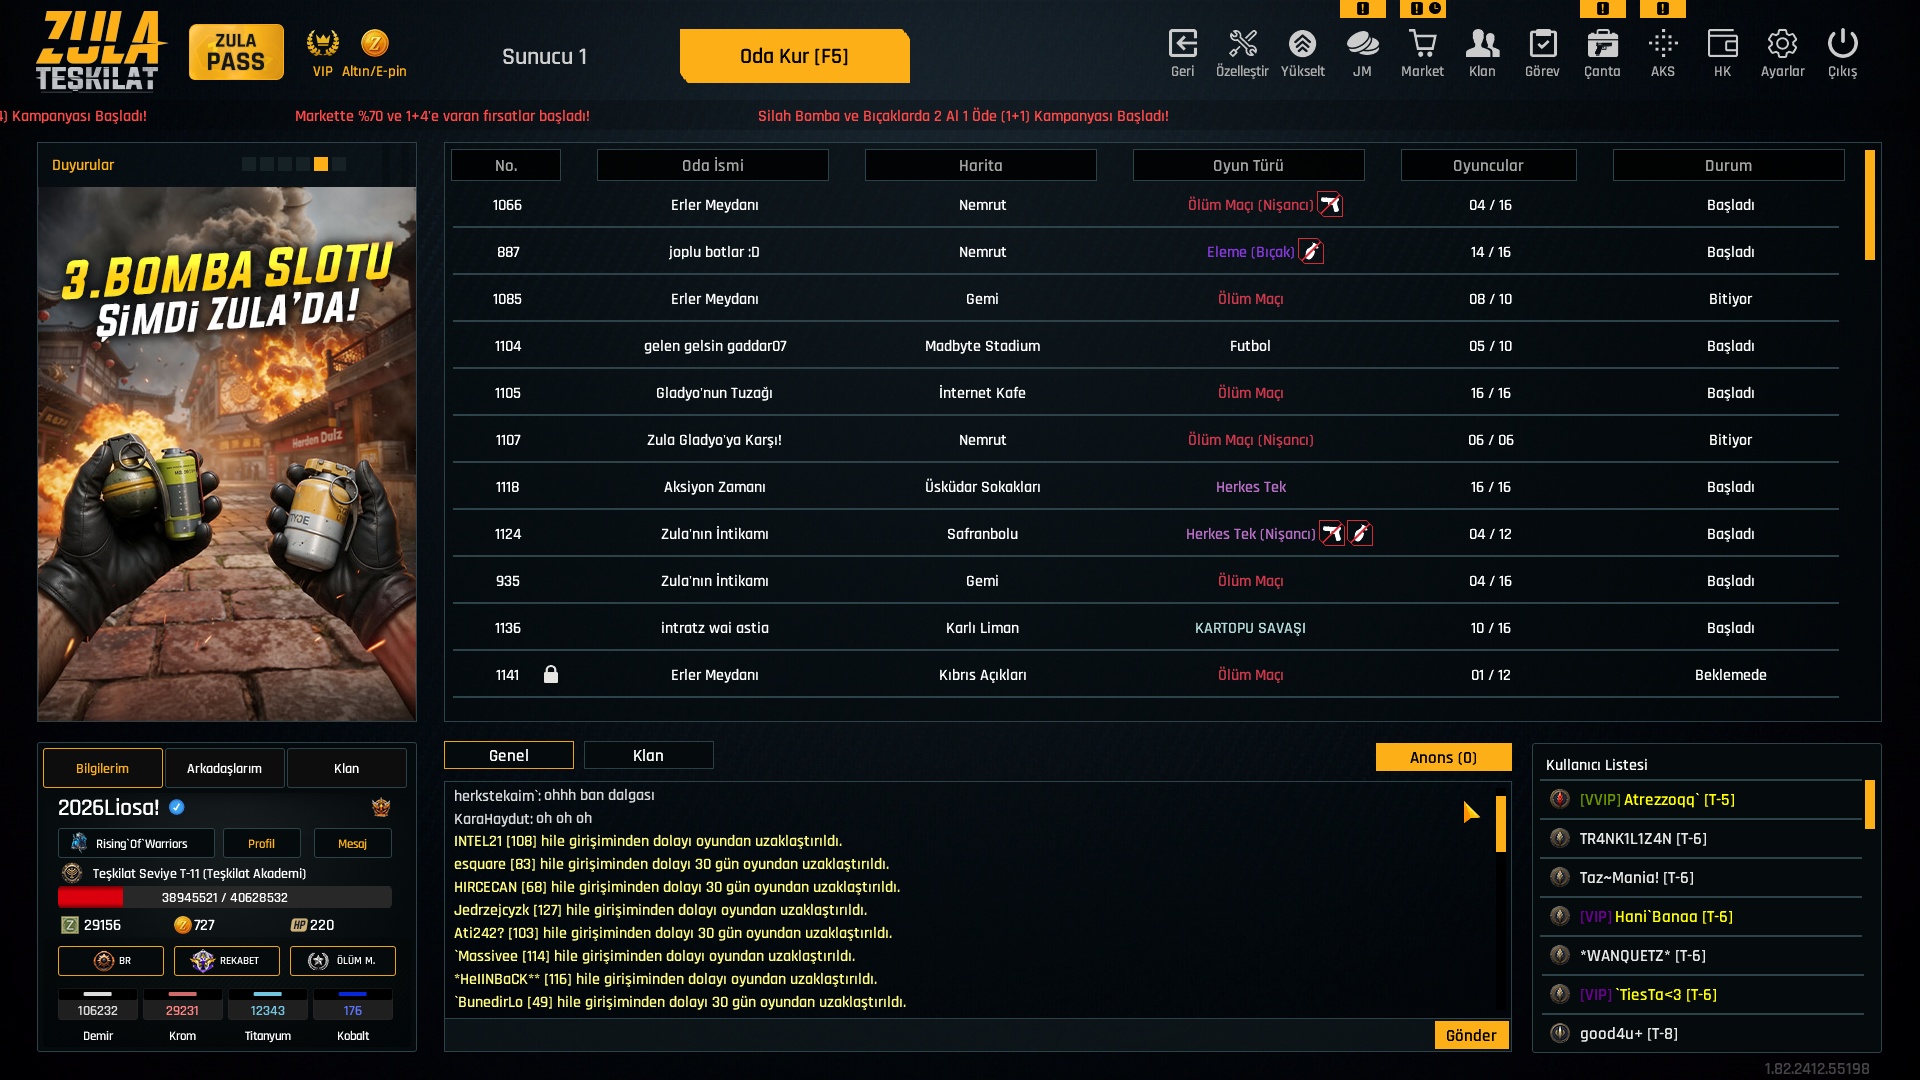Image resolution: width=1920 pixels, height=1080 pixels.
Task: Sort rooms by the Durum column
Action: coord(1729,165)
